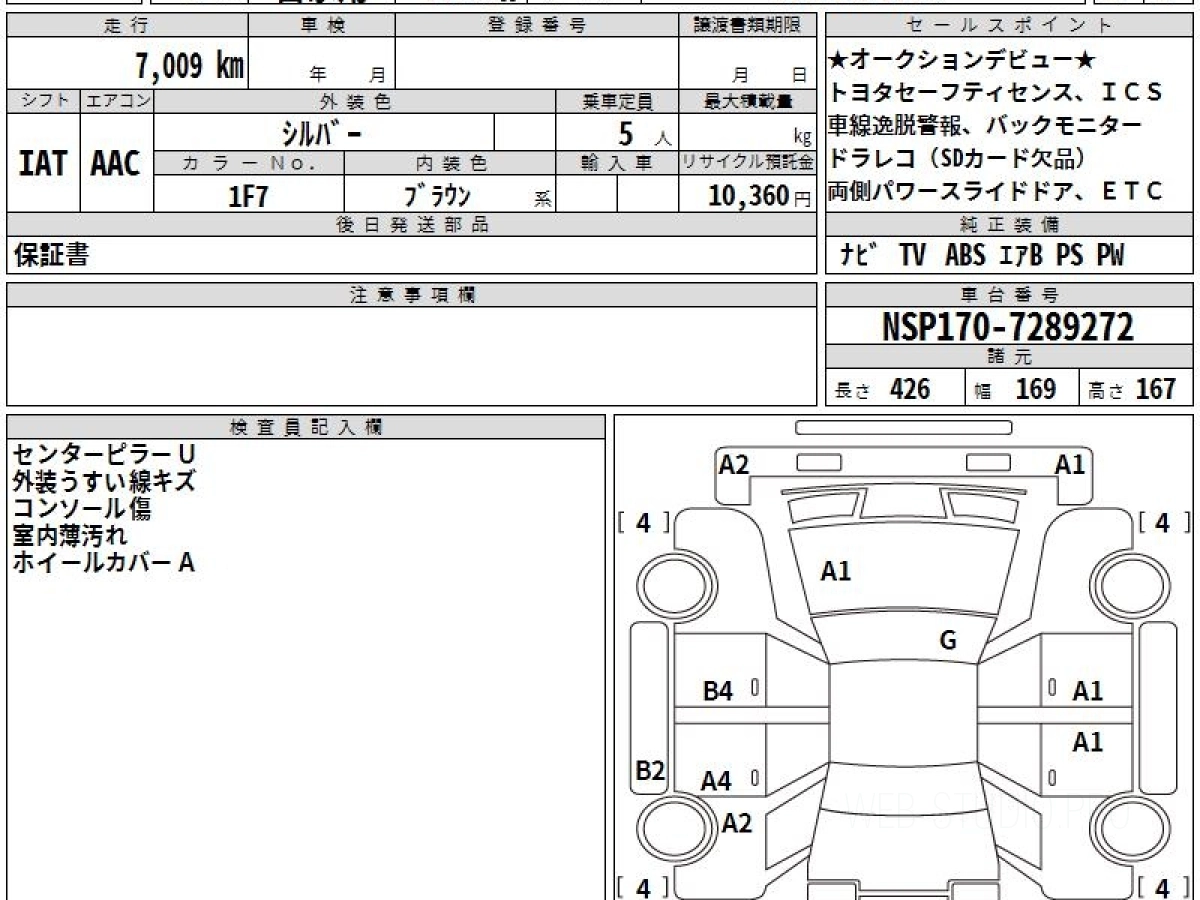Click the seating capacity 5 人
The image size is (1200, 900).
[x=645, y=133]
